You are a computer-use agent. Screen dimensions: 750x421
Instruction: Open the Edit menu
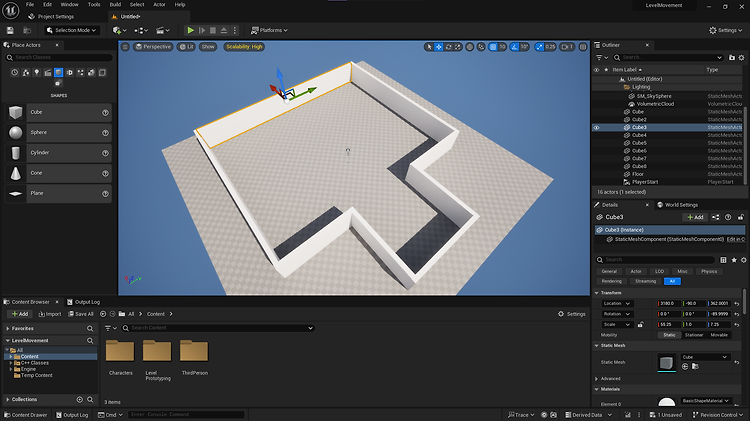[47, 4]
